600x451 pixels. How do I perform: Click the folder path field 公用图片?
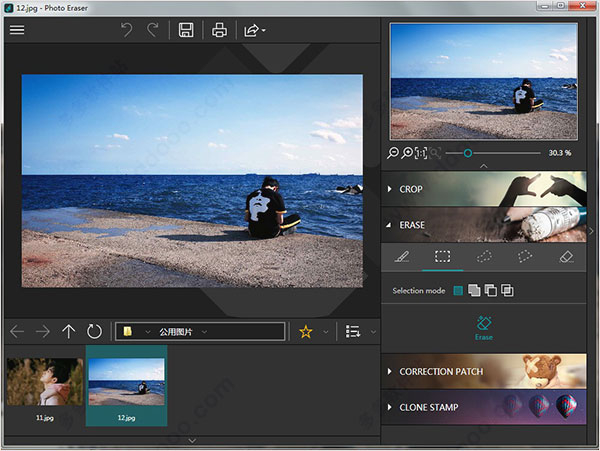click(200, 331)
